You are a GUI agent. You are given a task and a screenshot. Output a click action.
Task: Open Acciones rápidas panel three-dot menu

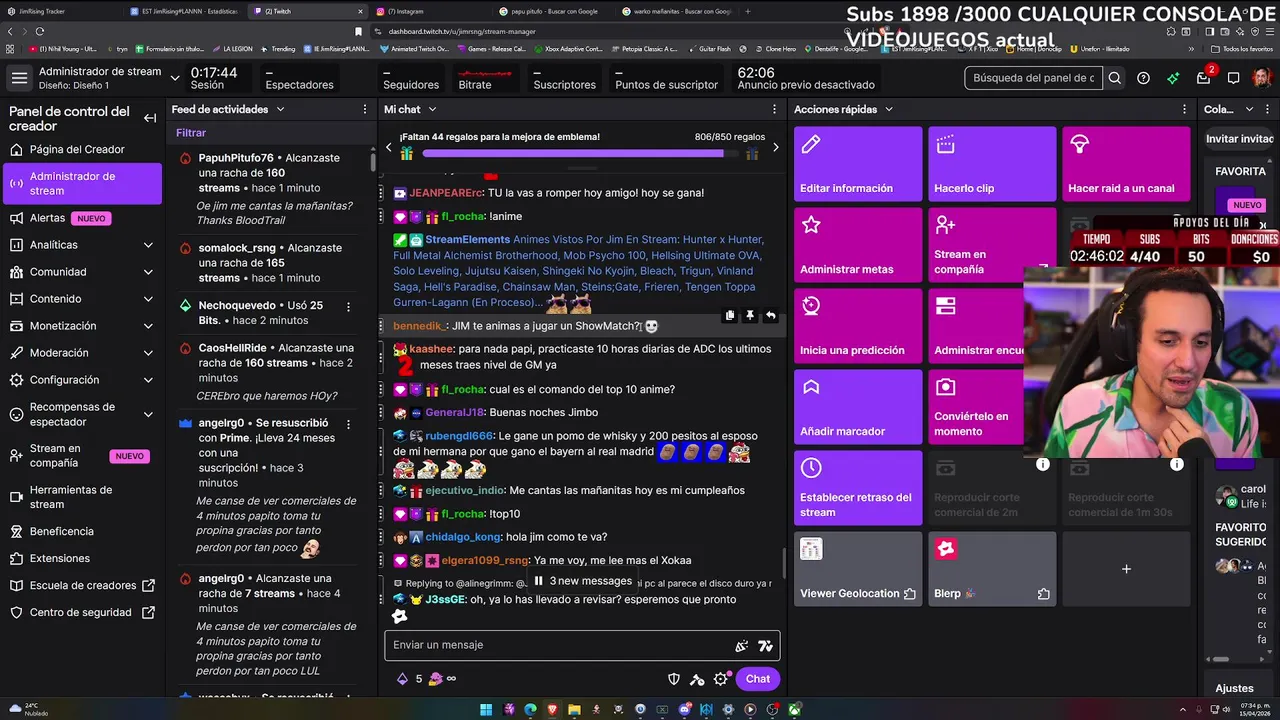(1185, 109)
